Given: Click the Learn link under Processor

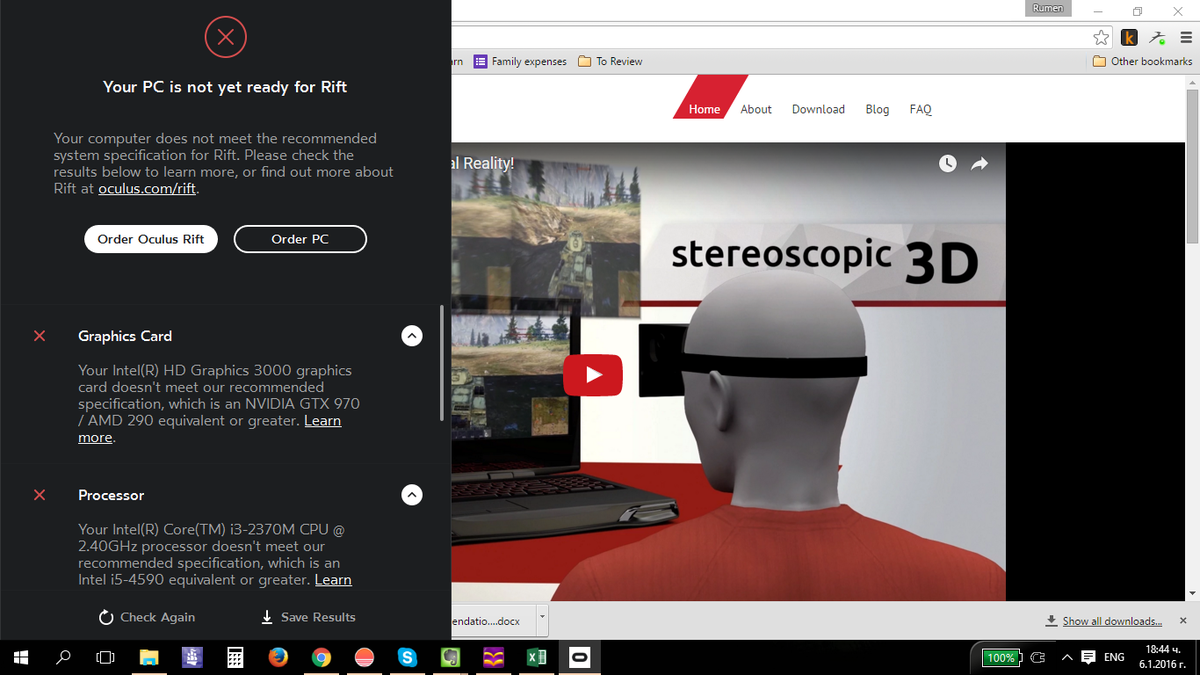Looking at the screenshot, I should 333,580.
